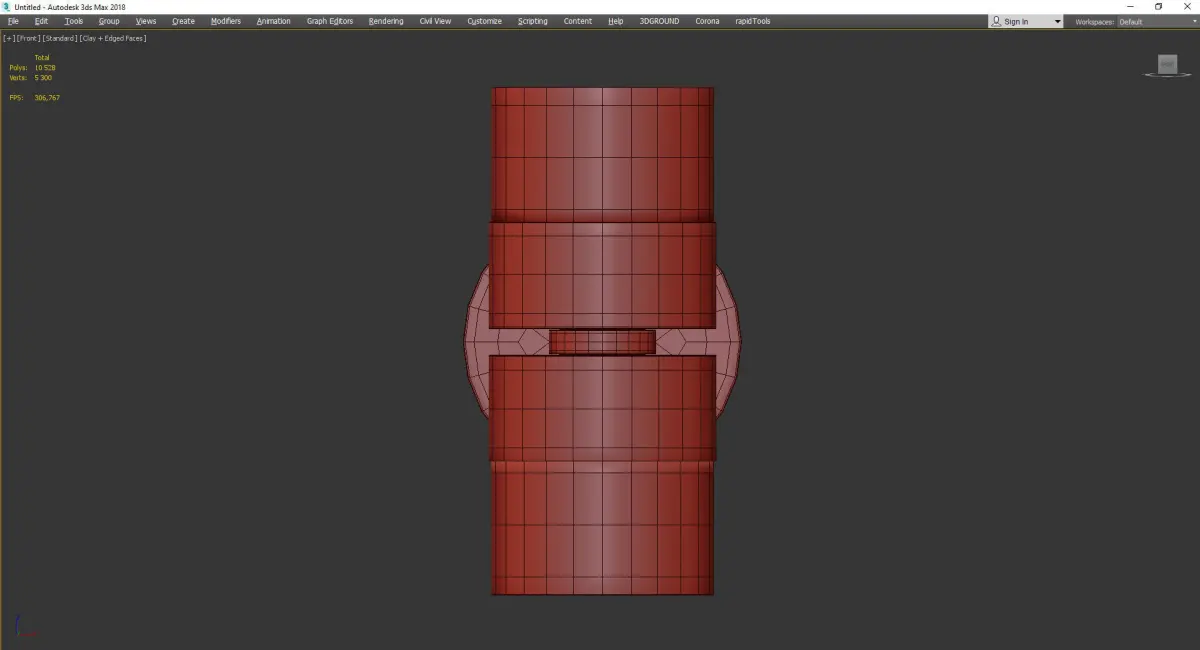
Task: Open the Civil View menu
Action: pos(435,21)
